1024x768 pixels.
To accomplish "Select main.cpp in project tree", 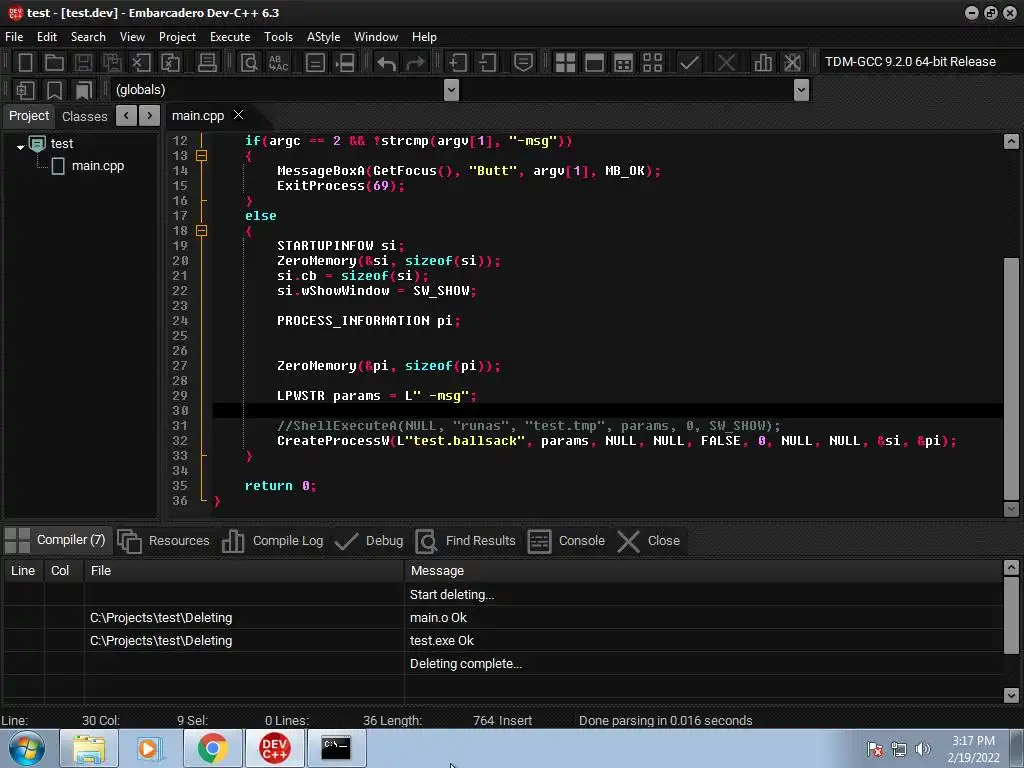I will coord(97,166).
